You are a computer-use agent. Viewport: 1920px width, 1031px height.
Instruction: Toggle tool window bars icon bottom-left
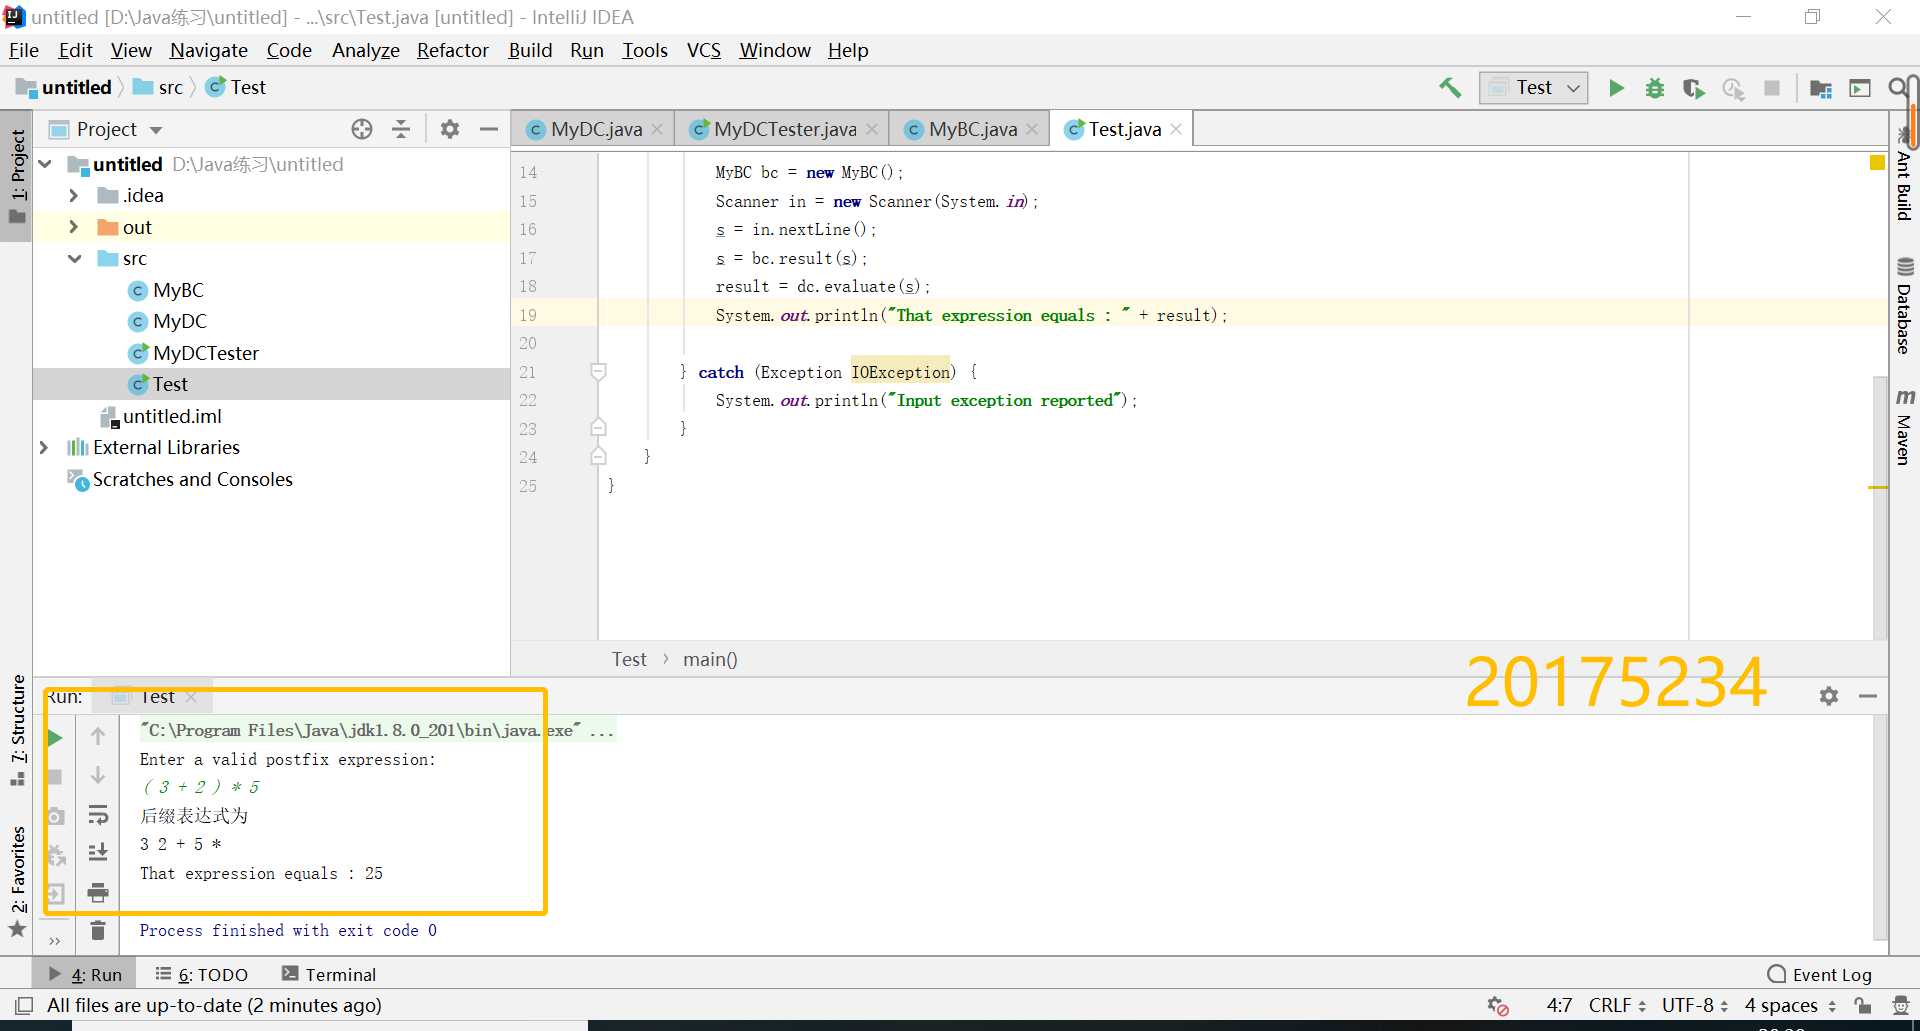[x=25, y=1005]
